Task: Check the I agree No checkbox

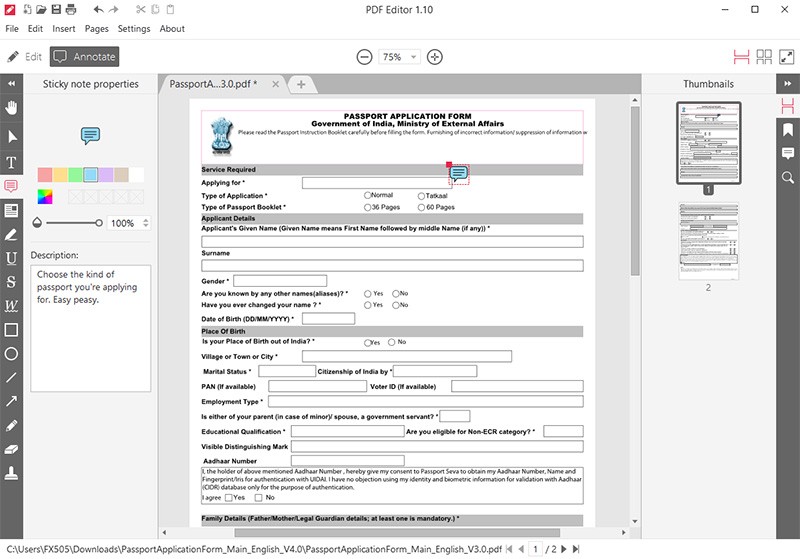Action: pyautogui.click(x=259, y=498)
